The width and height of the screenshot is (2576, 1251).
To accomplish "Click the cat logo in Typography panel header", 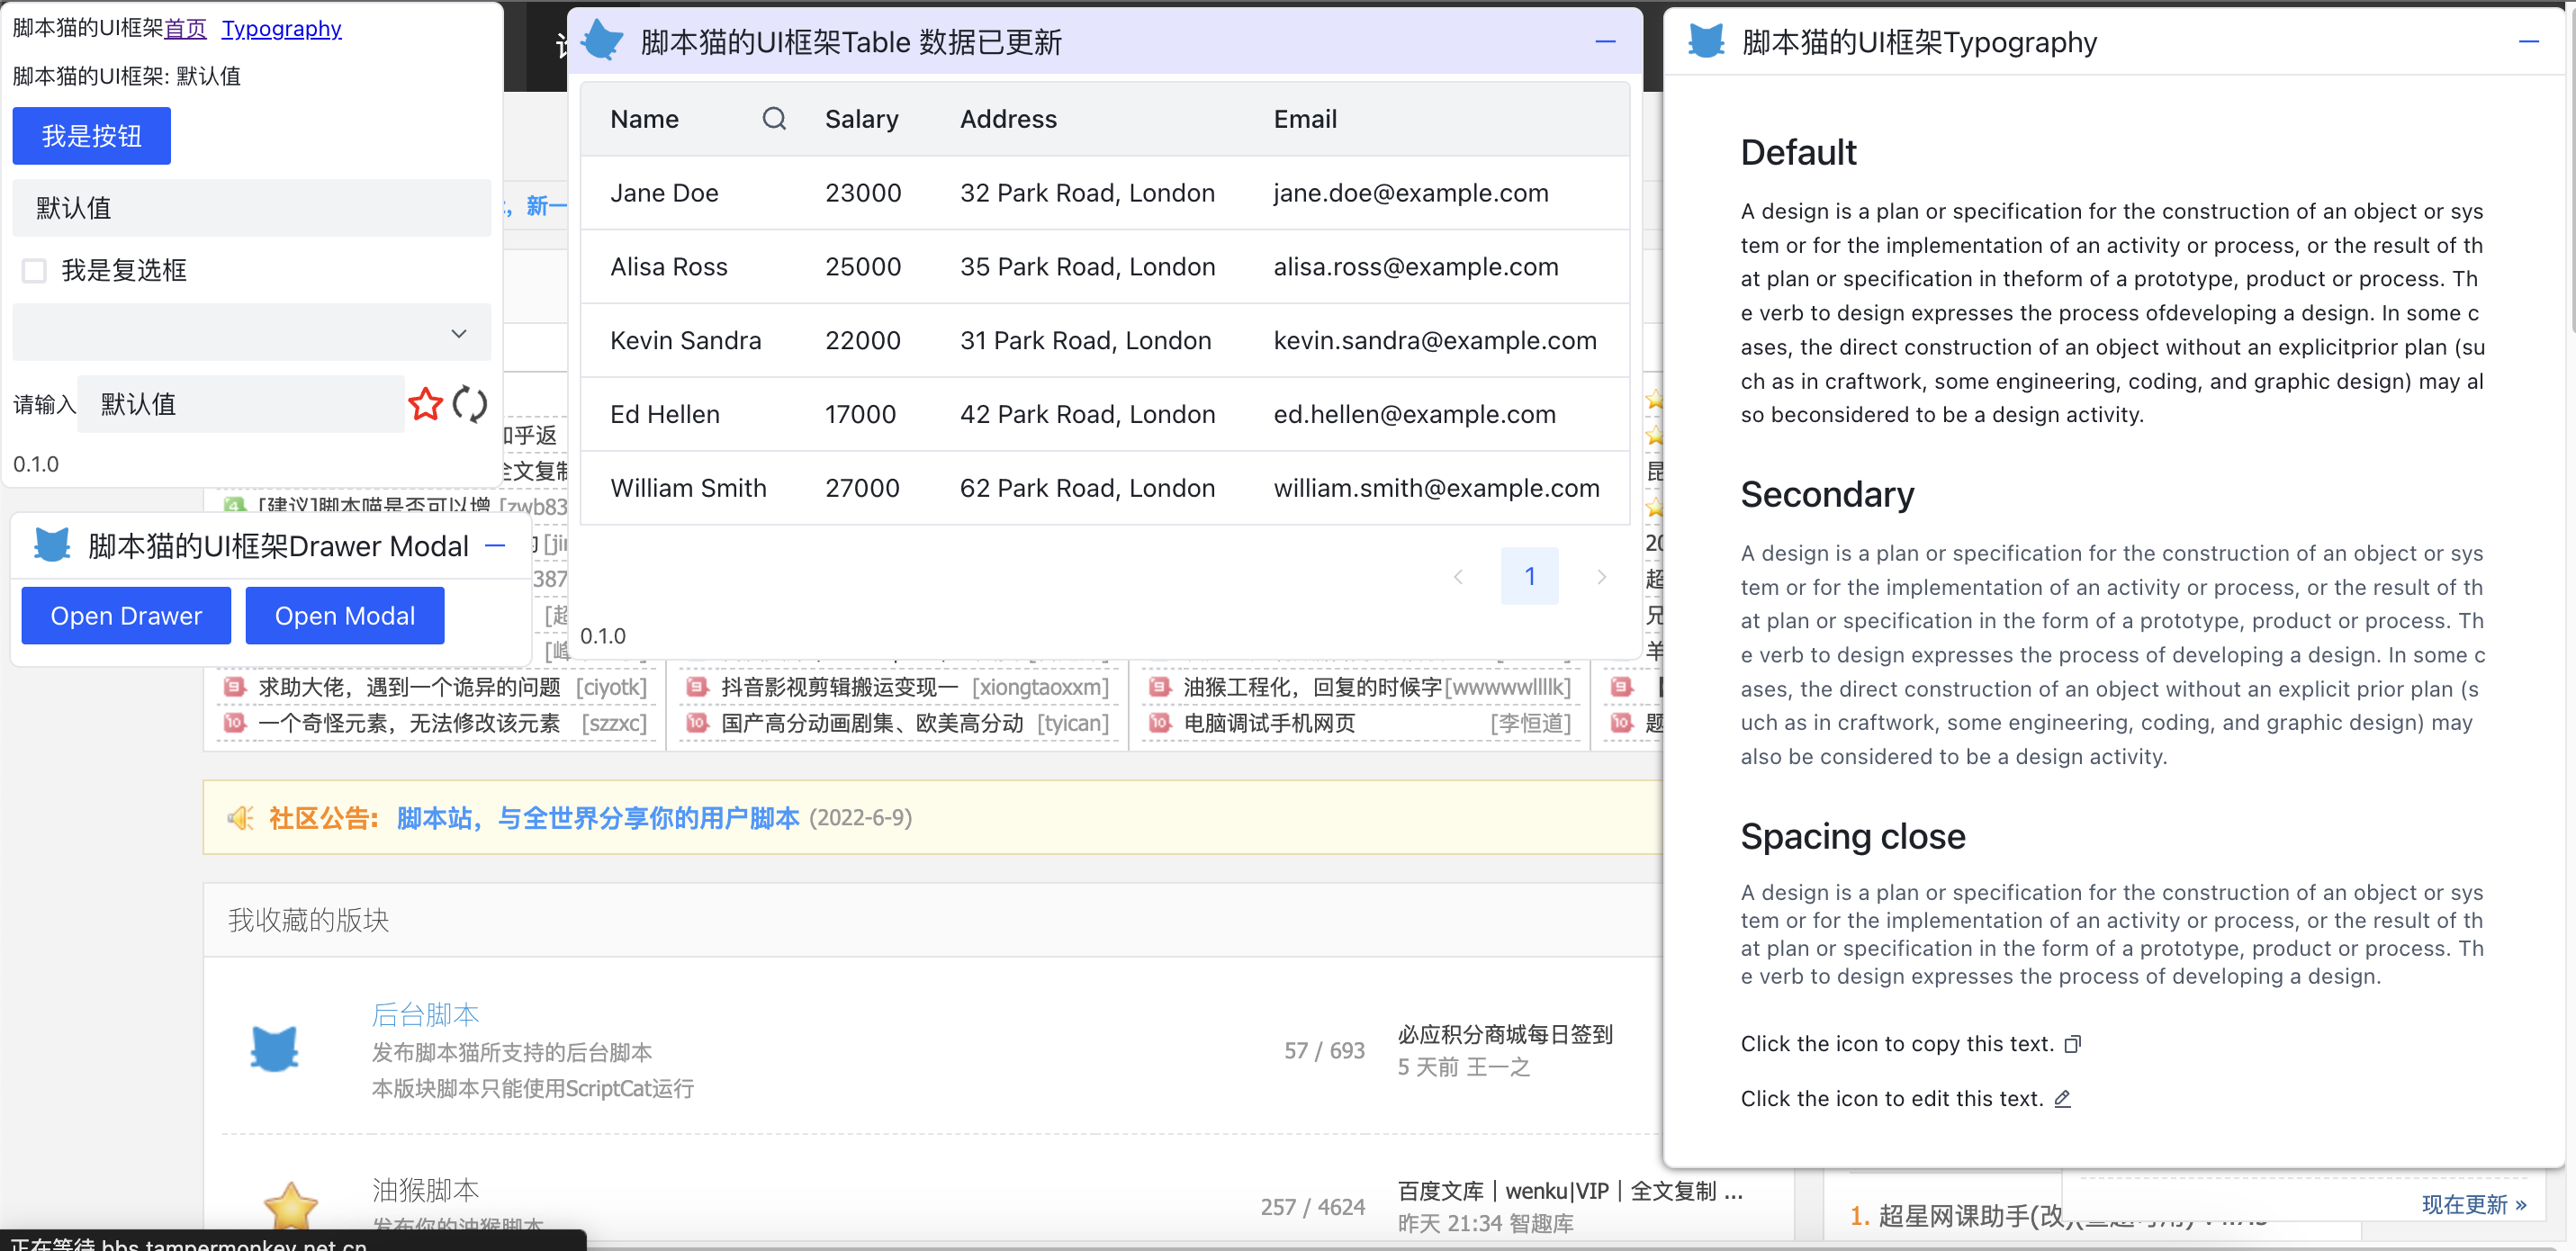I will [1706, 42].
